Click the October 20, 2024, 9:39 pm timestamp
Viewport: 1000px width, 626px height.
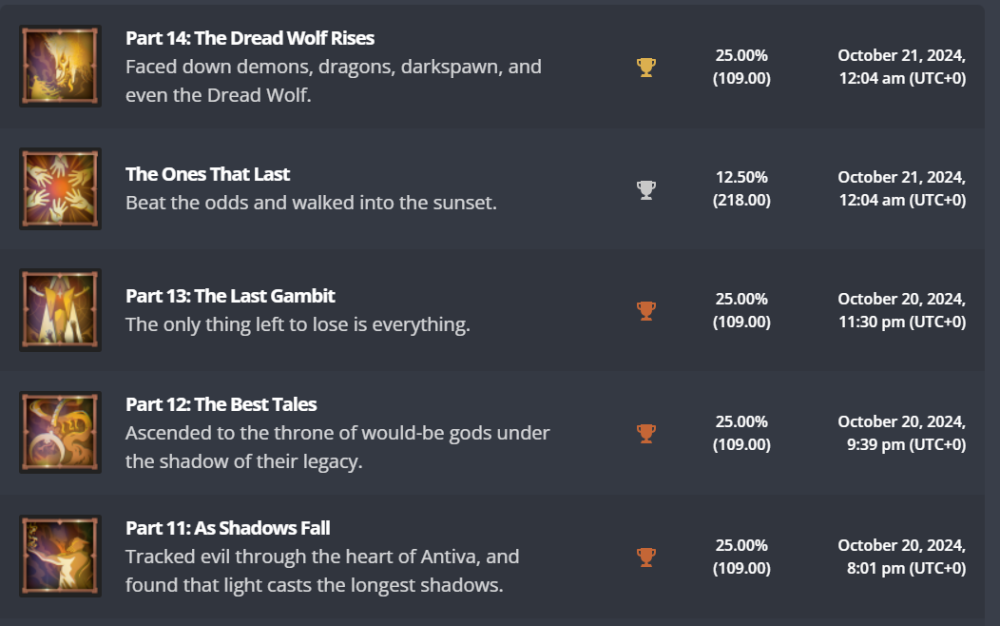coord(901,433)
